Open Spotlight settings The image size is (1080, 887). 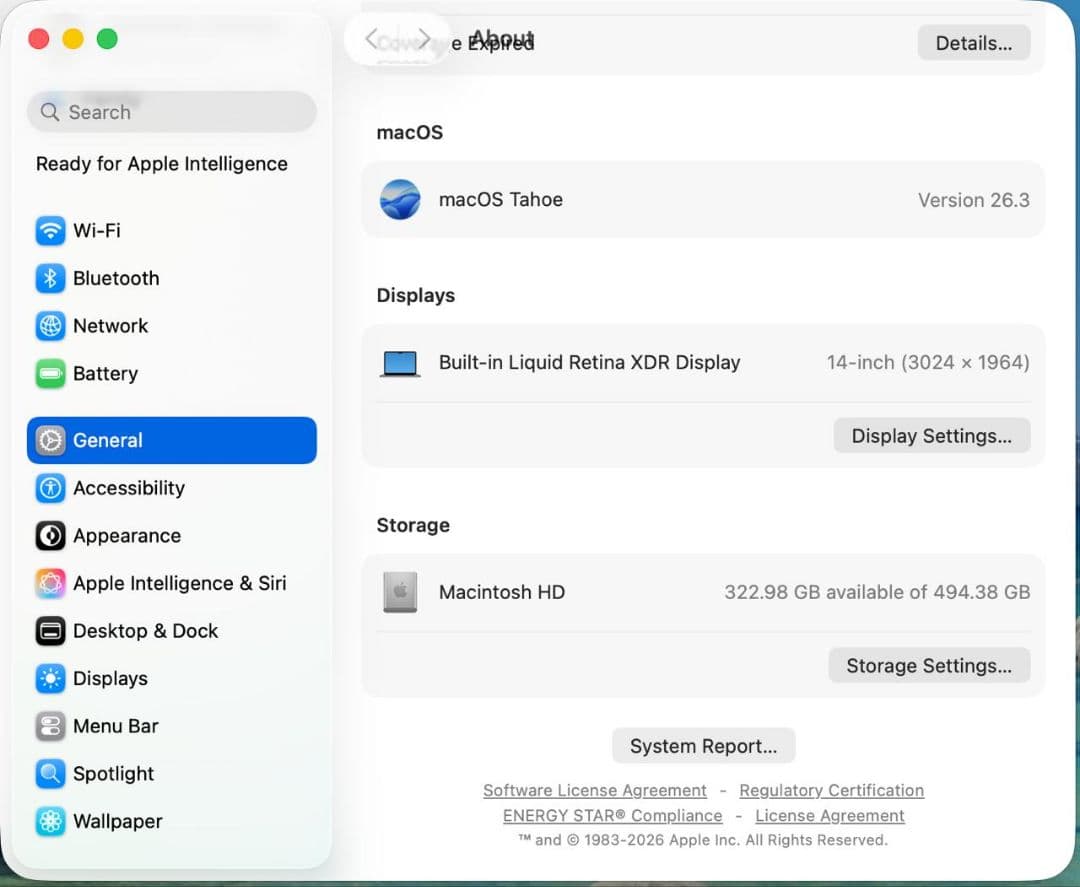(x=50, y=773)
